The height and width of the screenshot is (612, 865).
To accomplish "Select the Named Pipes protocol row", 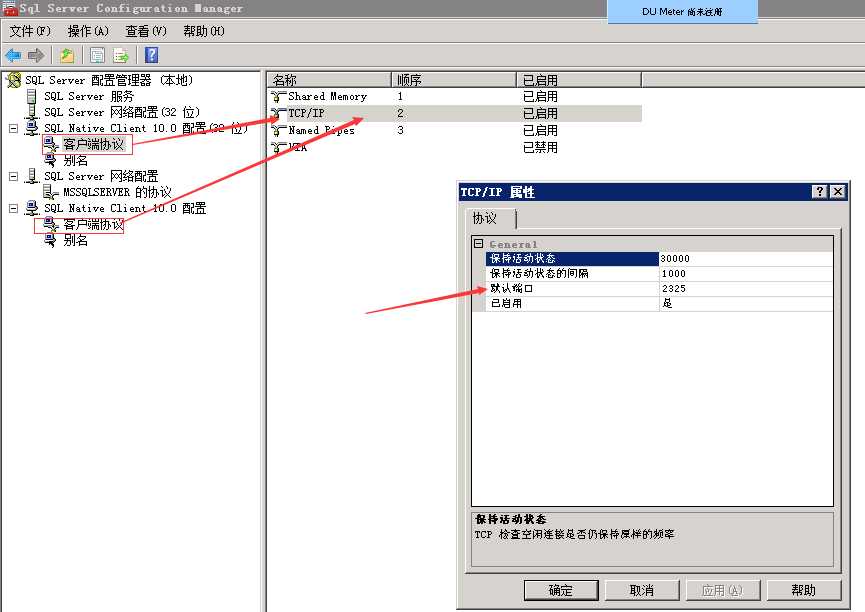I will [455, 131].
